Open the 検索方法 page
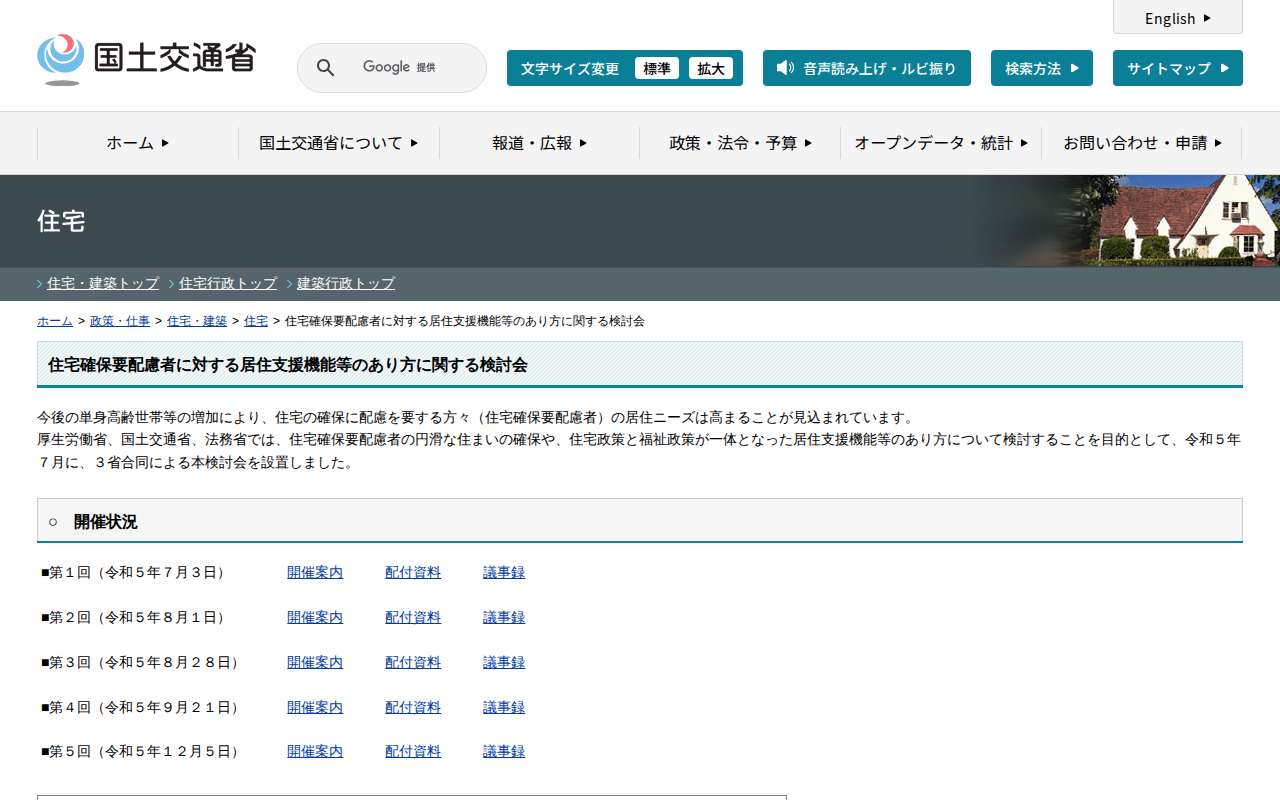 click(1041, 69)
